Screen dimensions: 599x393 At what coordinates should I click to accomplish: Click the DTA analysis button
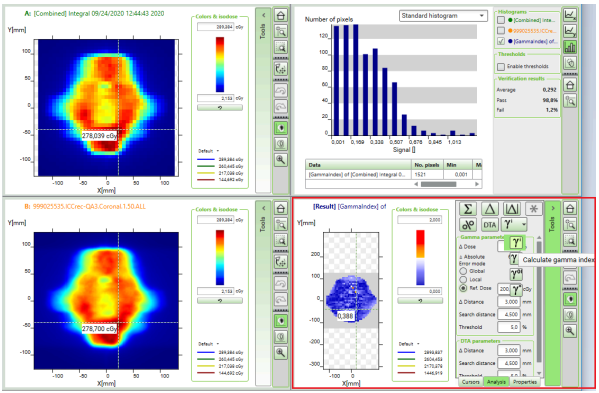pos(490,225)
